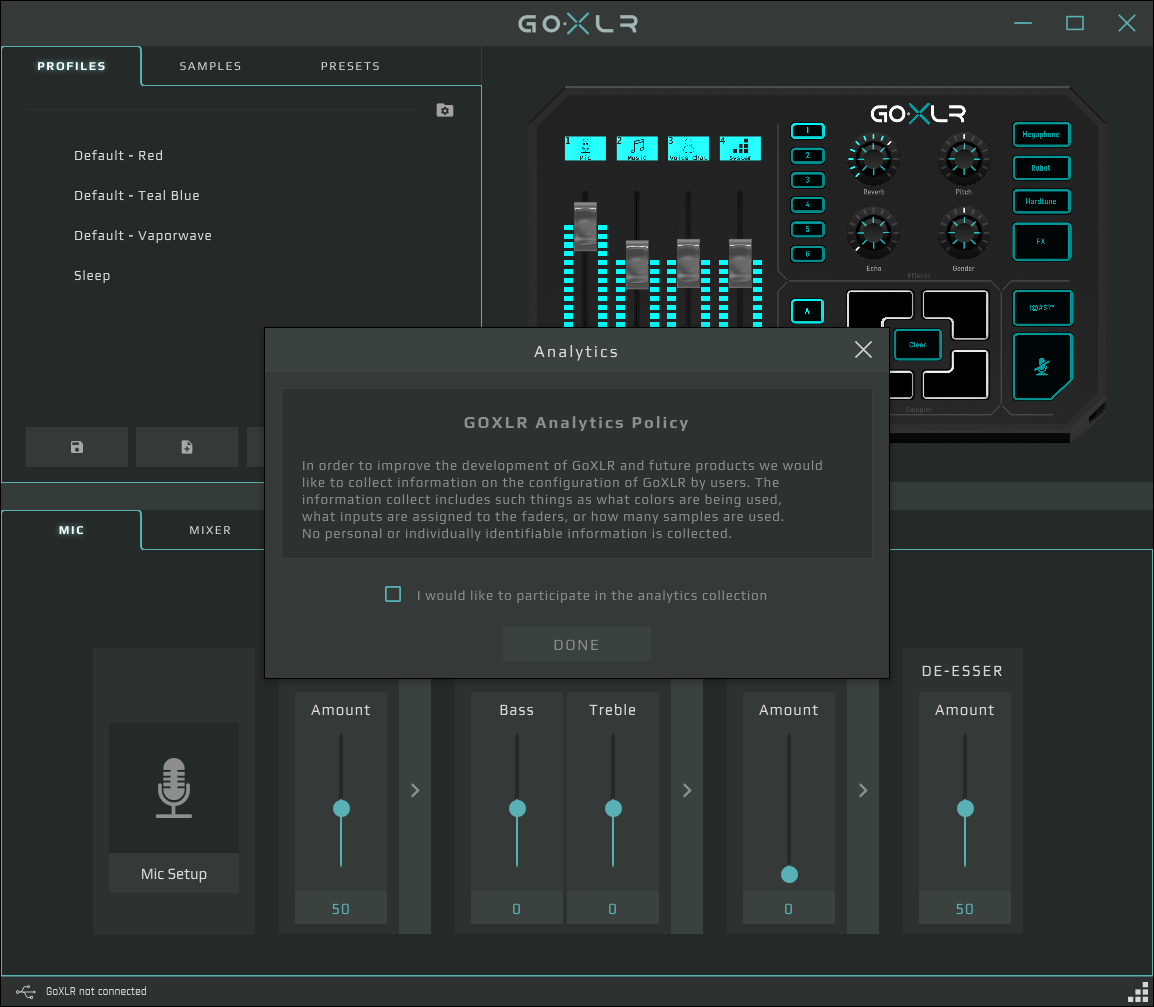Viewport: 1154px width, 1007px height.
Task: Click the De-Esser Amount slider handle
Action: 965,808
